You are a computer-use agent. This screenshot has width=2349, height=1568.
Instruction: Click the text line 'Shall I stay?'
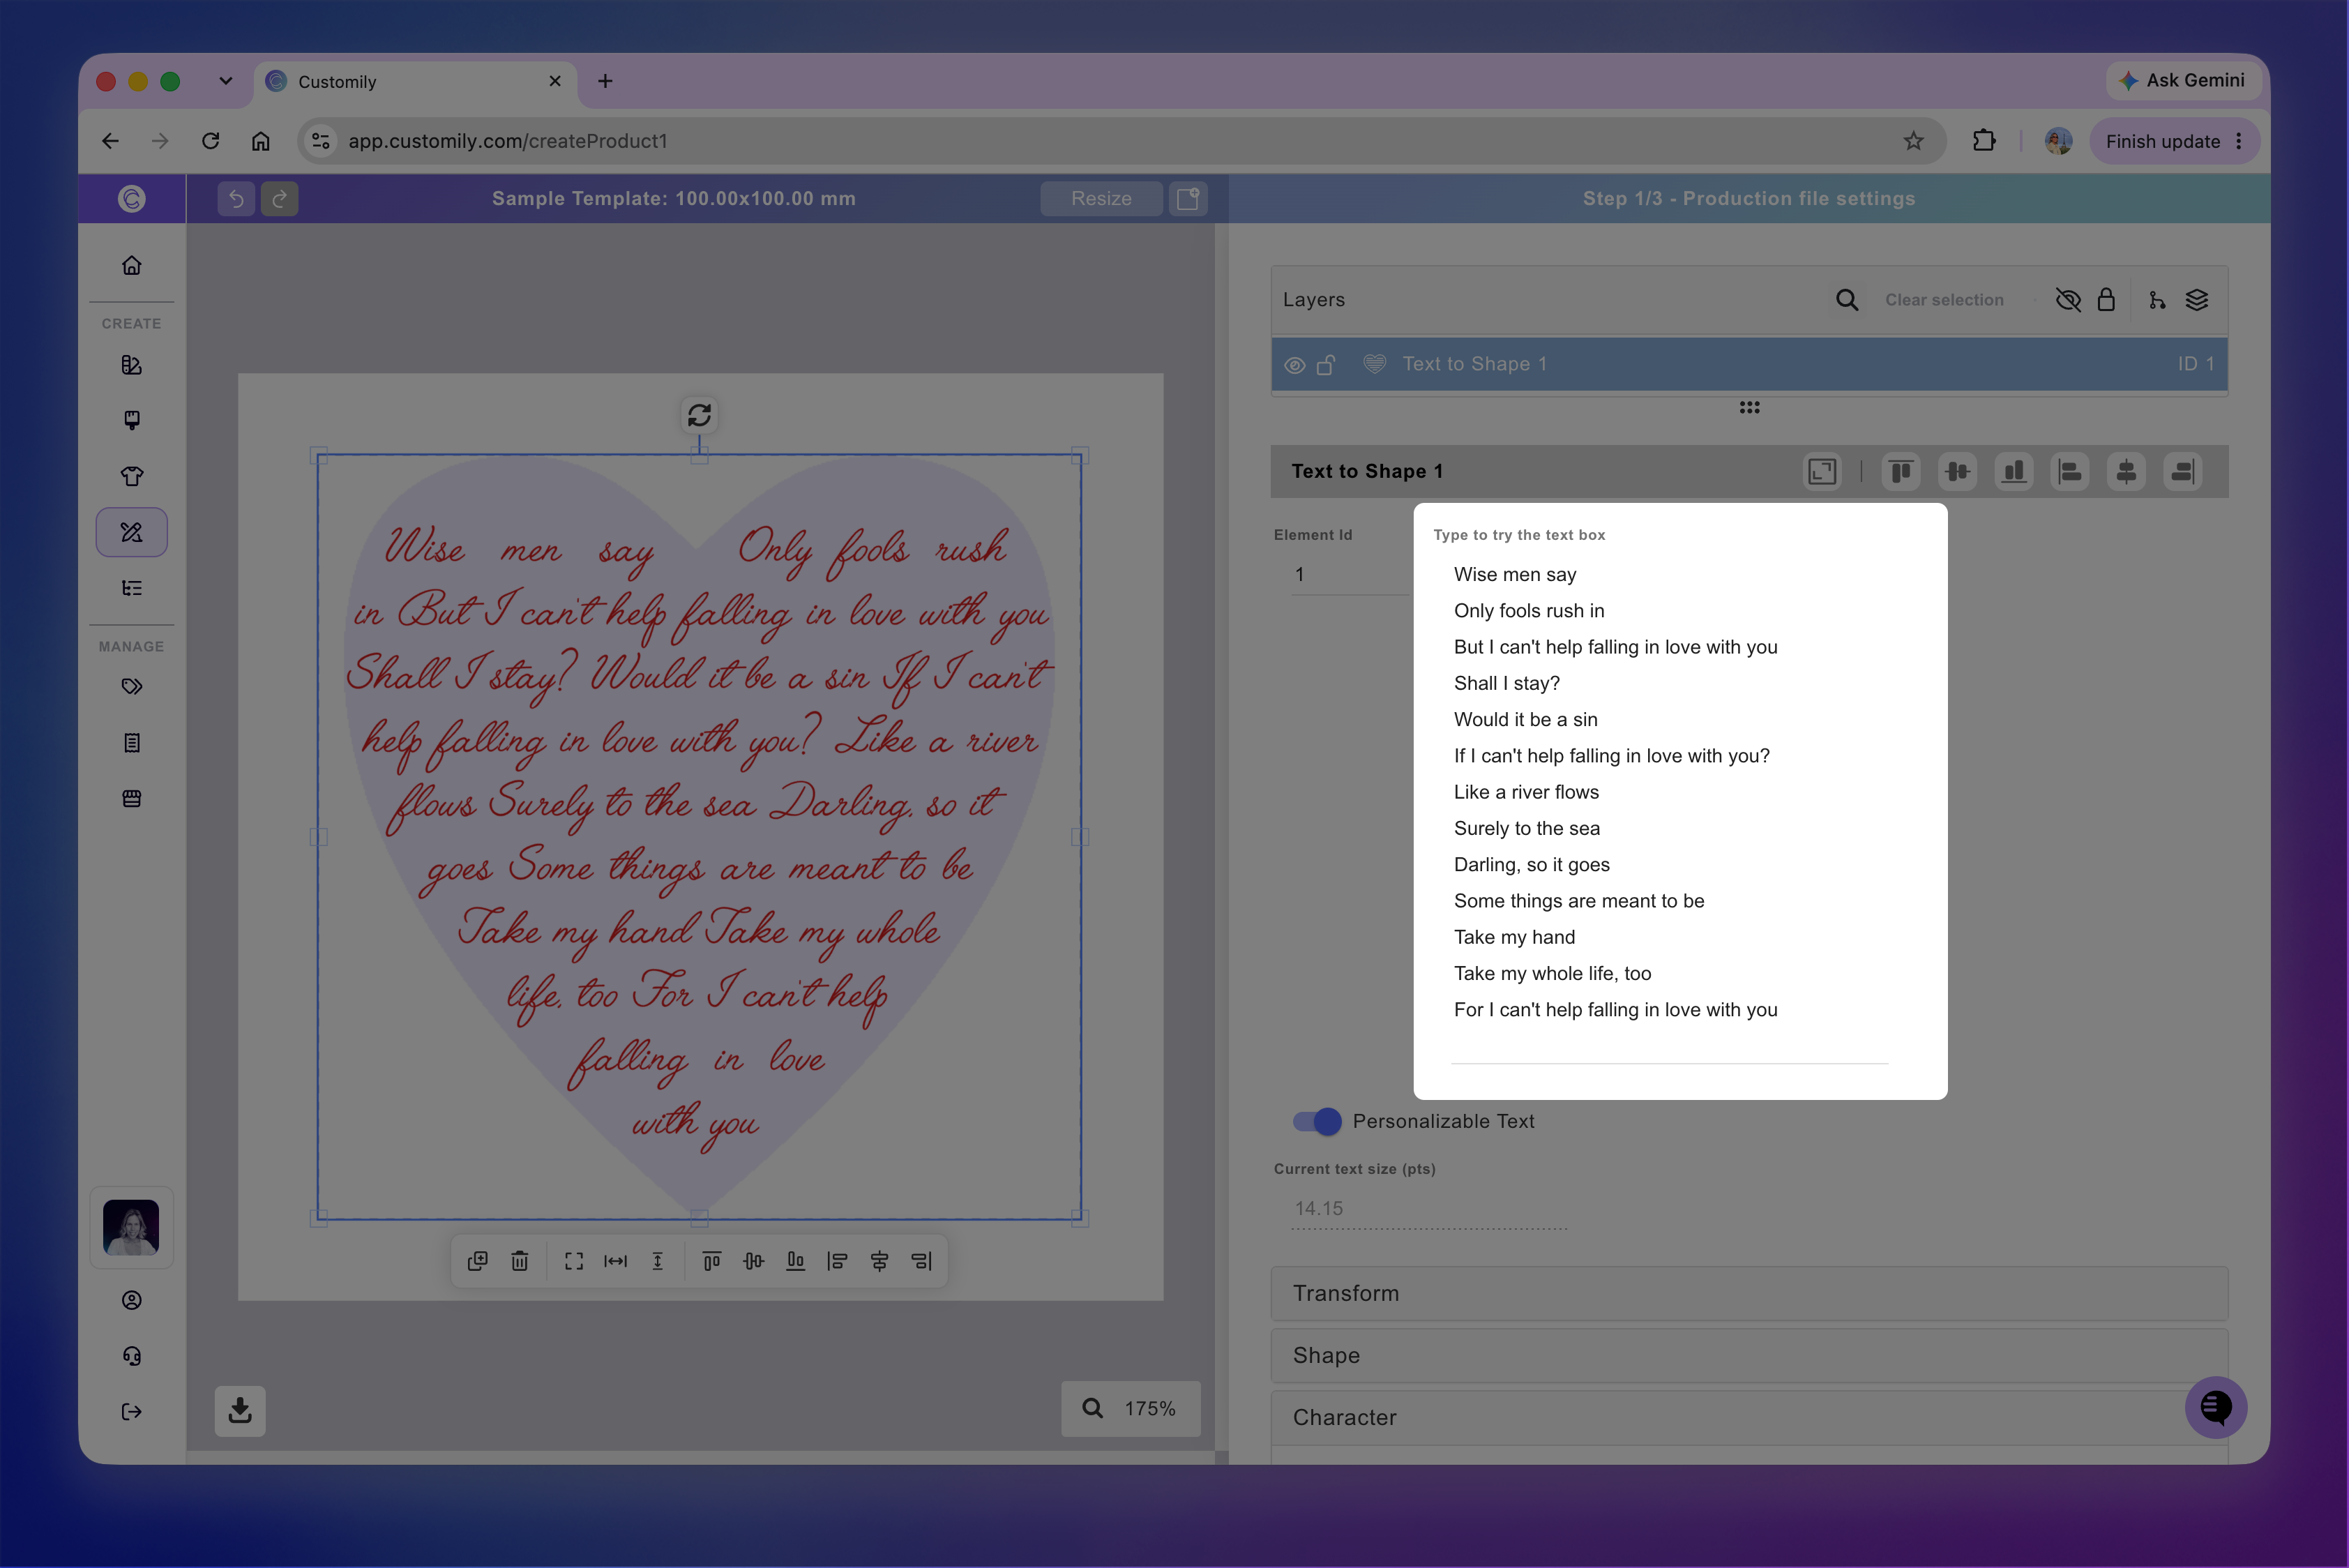1506,684
